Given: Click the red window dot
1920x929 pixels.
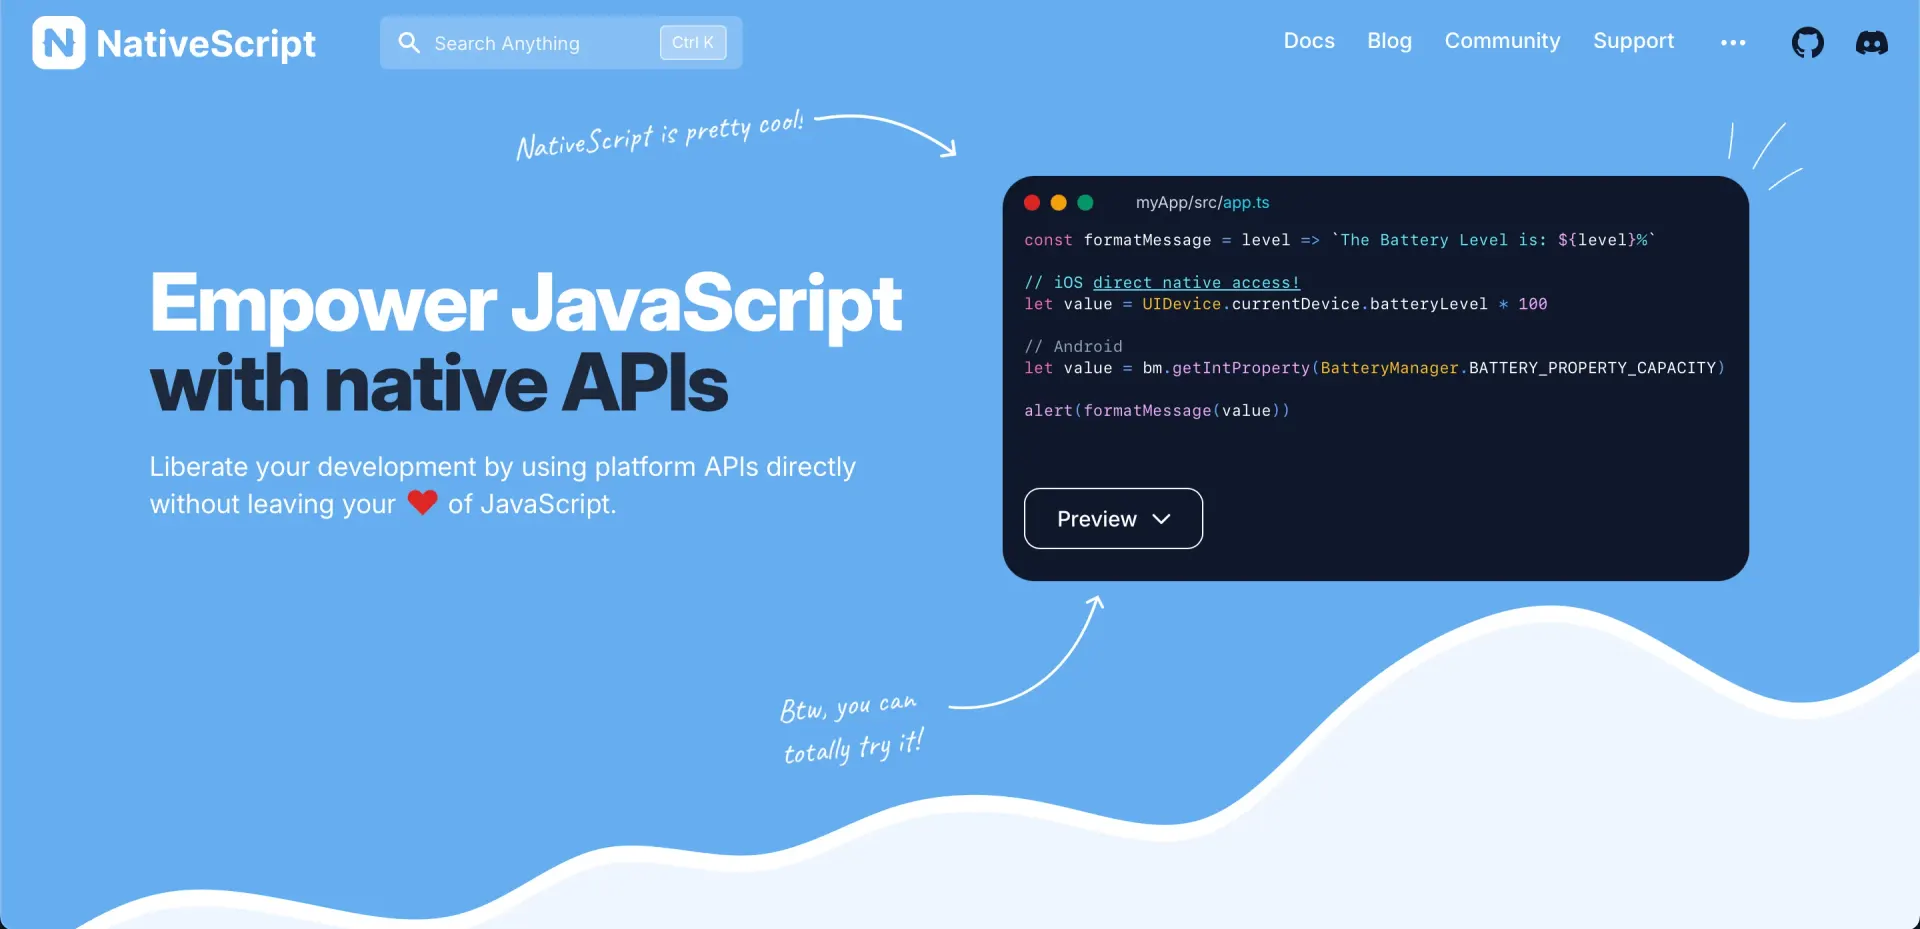Looking at the screenshot, I should [1032, 203].
